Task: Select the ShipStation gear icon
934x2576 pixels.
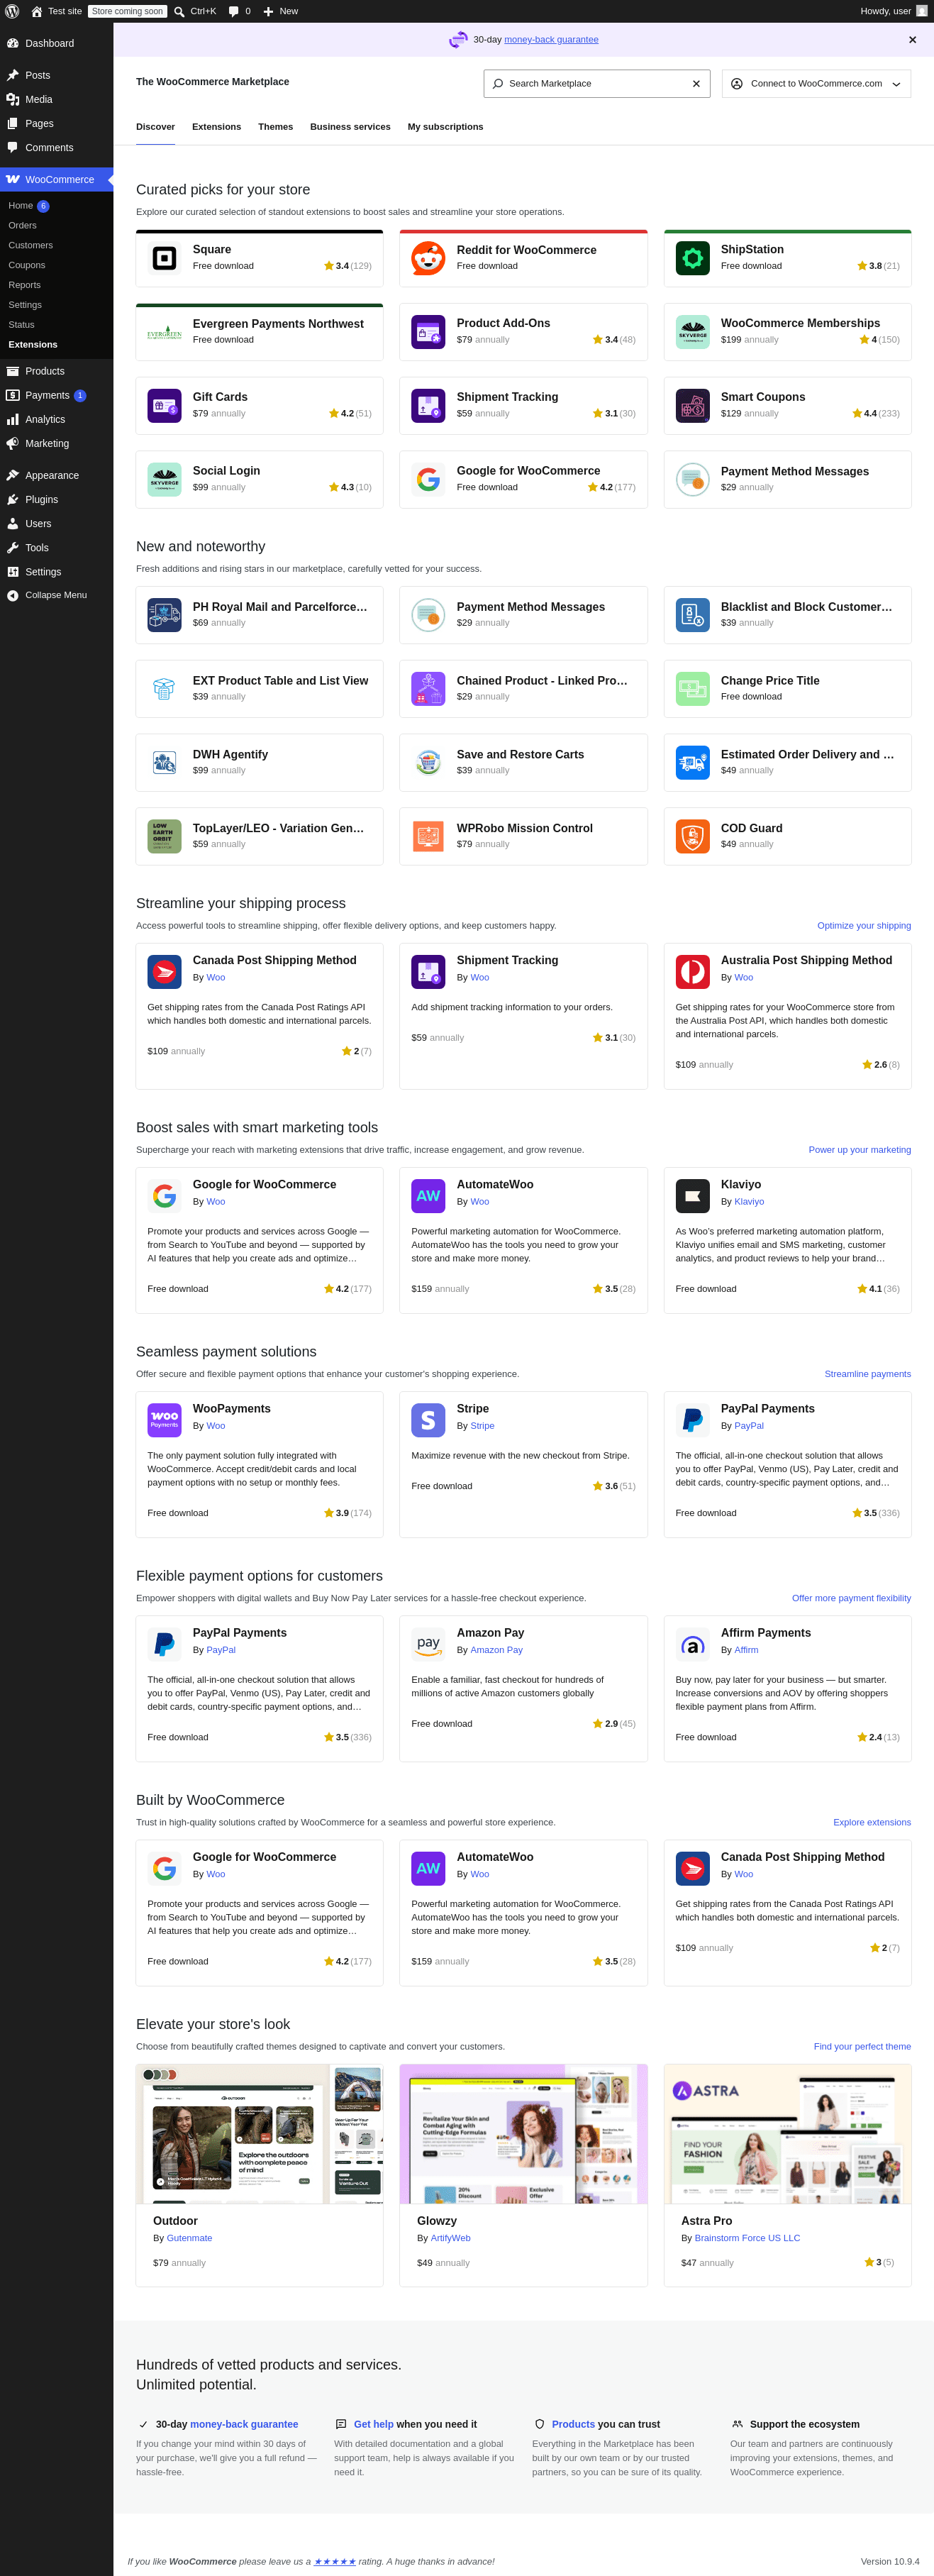Action: pyautogui.click(x=692, y=259)
